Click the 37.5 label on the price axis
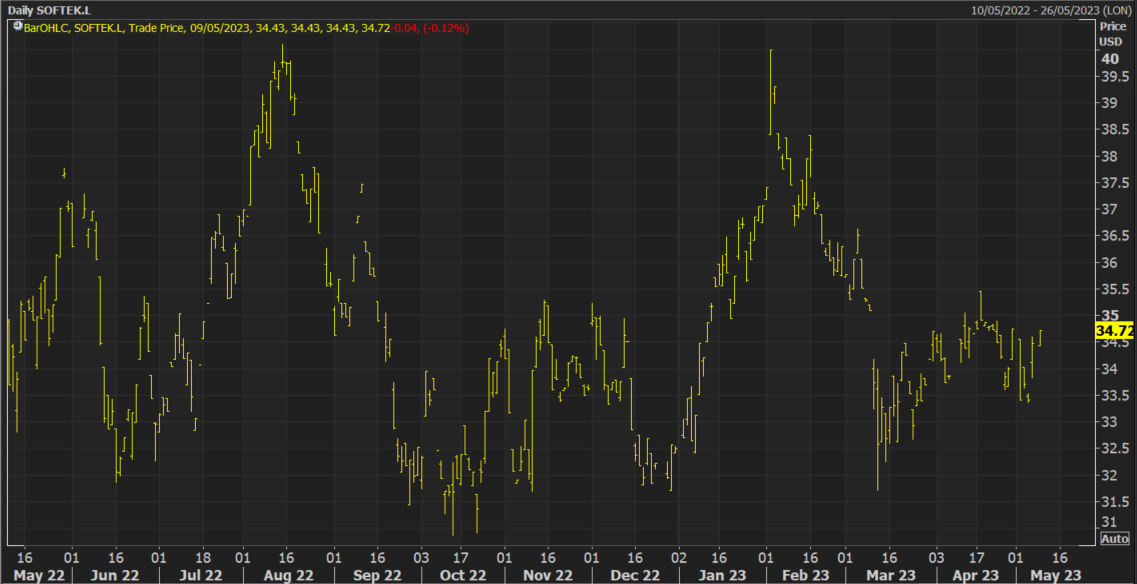This screenshot has width=1137, height=584. (x=1109, y=183)
